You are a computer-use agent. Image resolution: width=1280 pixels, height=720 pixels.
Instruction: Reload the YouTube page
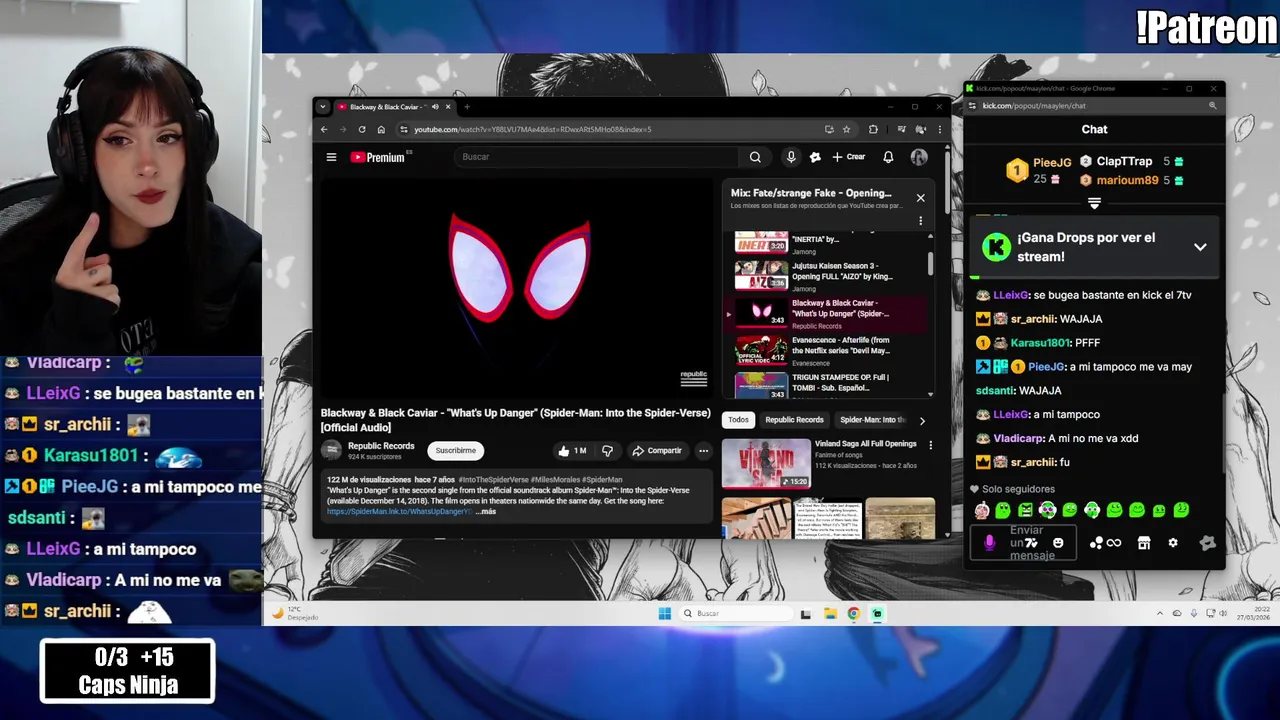[x=362, y=129]
